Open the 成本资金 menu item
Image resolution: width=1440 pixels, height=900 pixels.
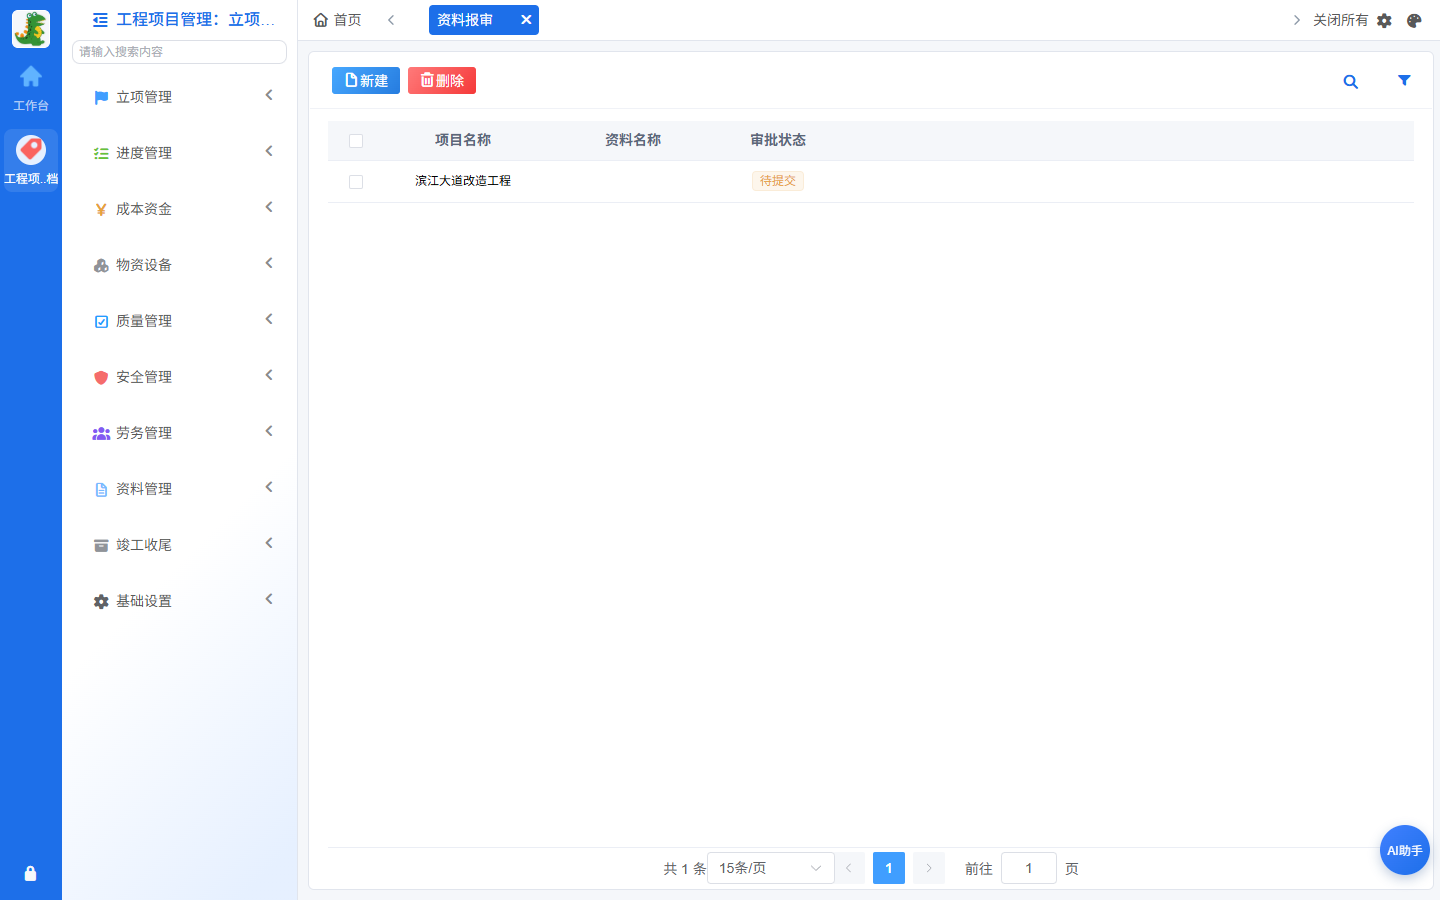[x=180, y=209]
